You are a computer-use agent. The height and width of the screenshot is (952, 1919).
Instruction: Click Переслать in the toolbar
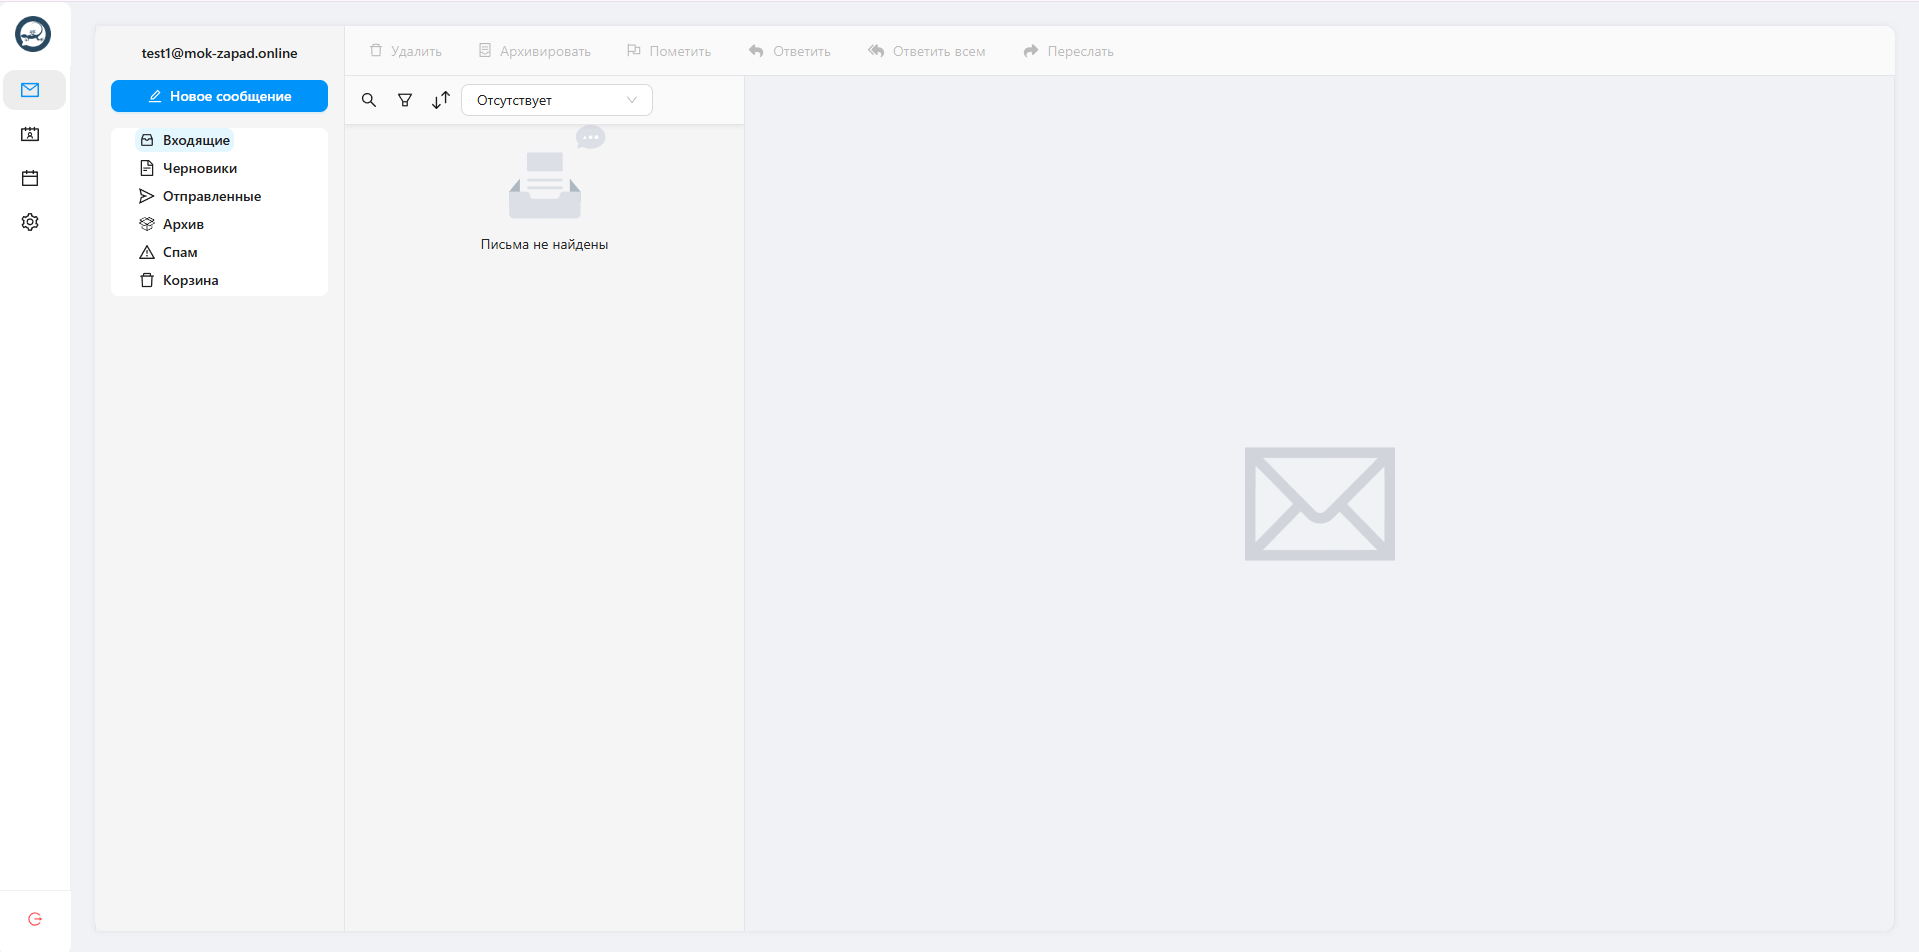coord(1068,51)
